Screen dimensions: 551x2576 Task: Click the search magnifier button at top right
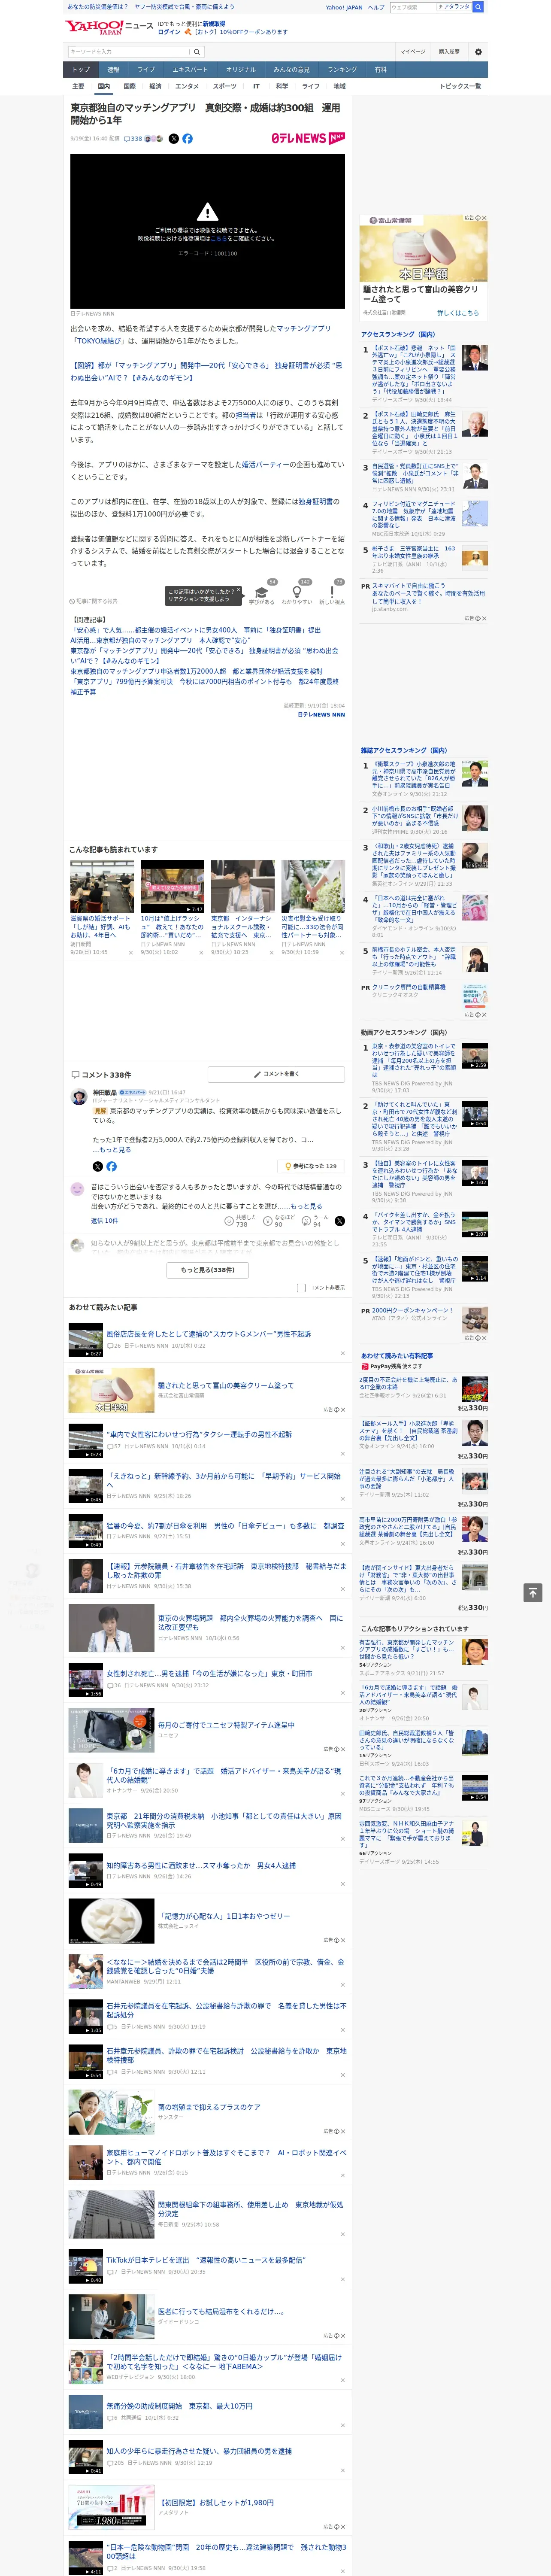click(x=478, y=7)
